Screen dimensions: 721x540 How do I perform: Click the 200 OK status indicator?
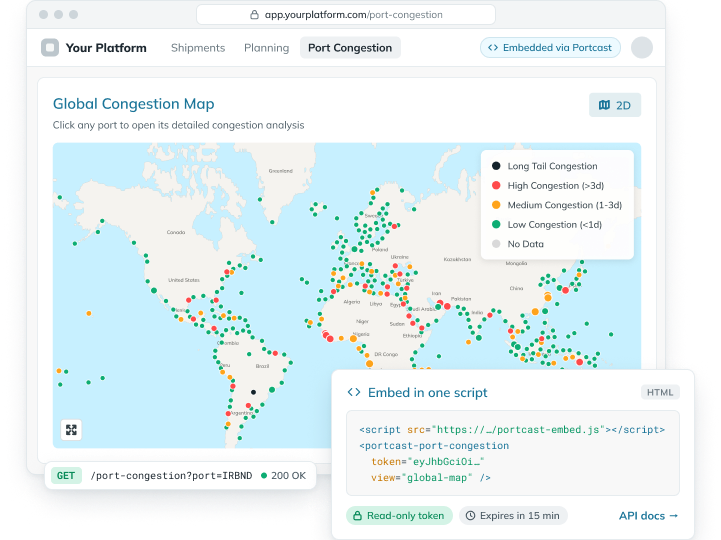coord(283,475)
